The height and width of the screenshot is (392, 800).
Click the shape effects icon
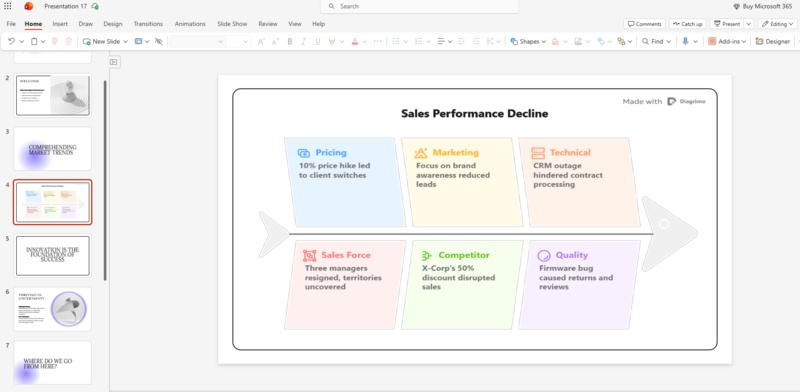pyautogui.click(x=601, y=41)
